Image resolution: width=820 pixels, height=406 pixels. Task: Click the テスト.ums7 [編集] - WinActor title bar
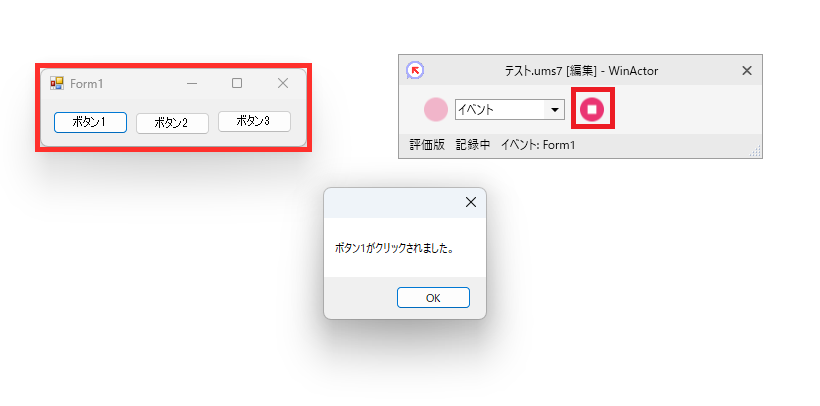580,71
